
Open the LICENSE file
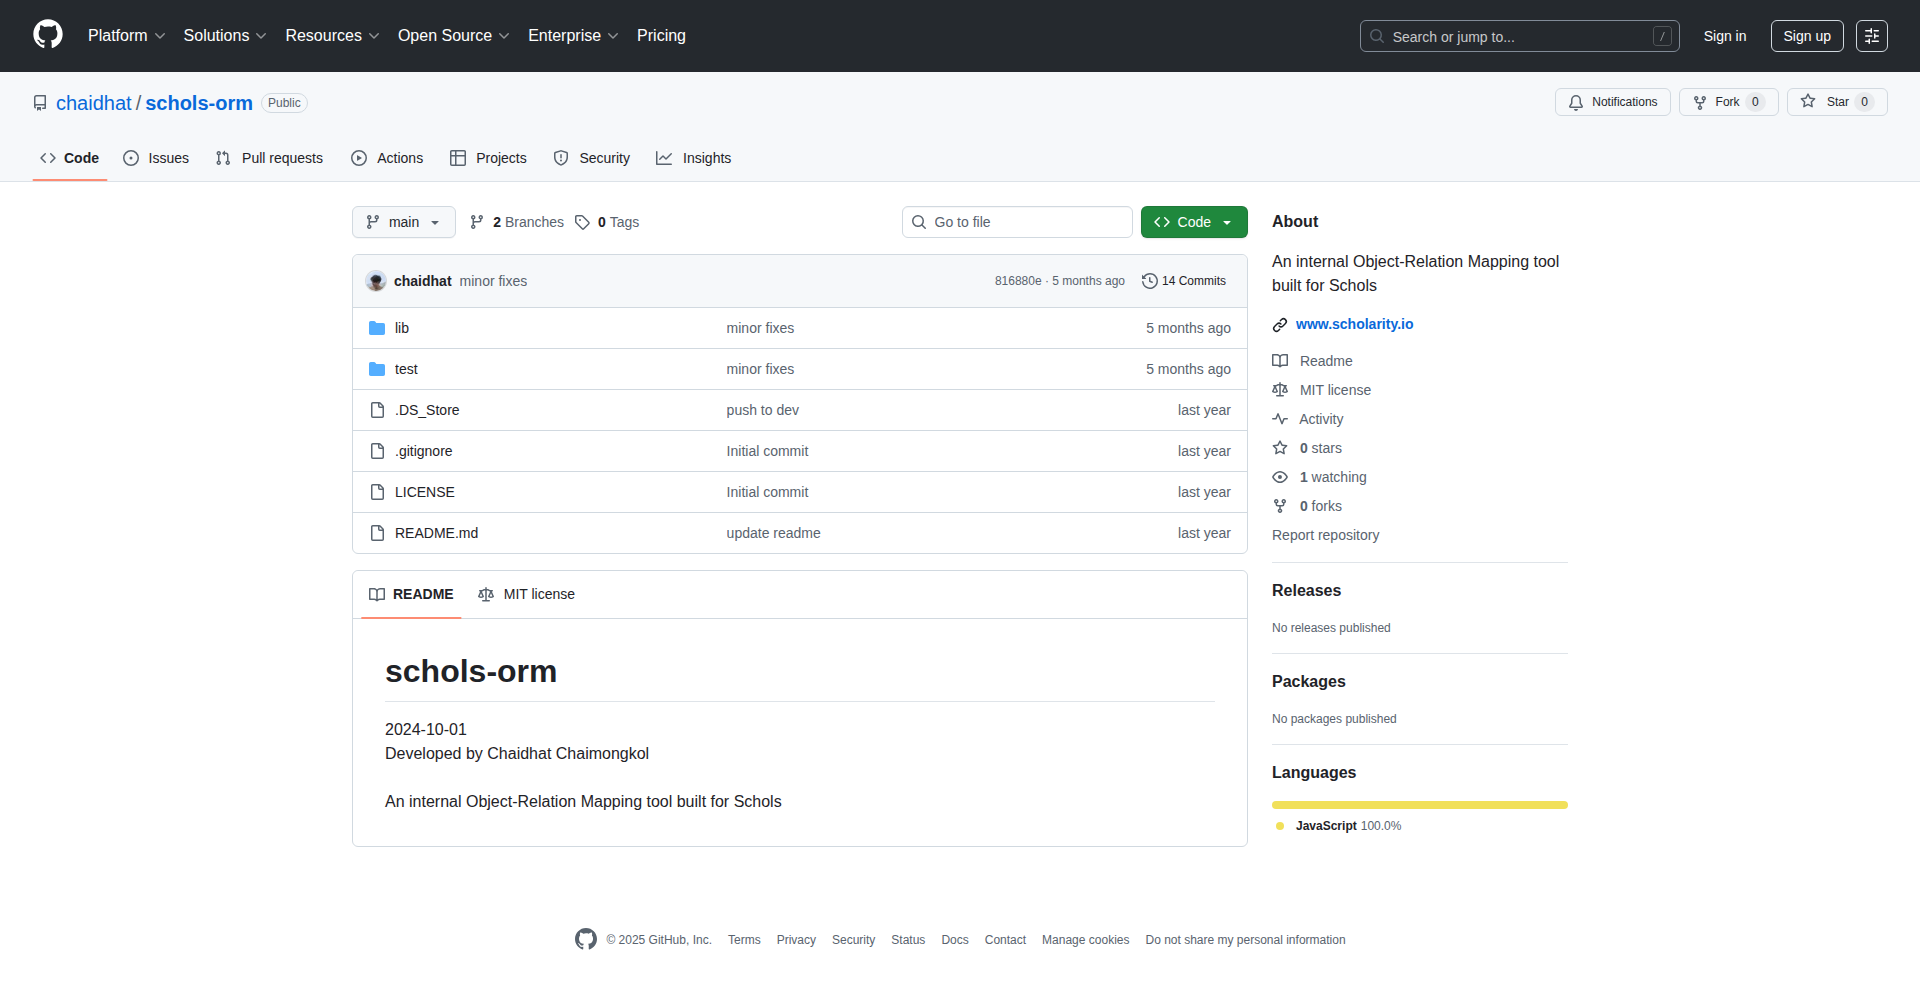pos(425,492)
